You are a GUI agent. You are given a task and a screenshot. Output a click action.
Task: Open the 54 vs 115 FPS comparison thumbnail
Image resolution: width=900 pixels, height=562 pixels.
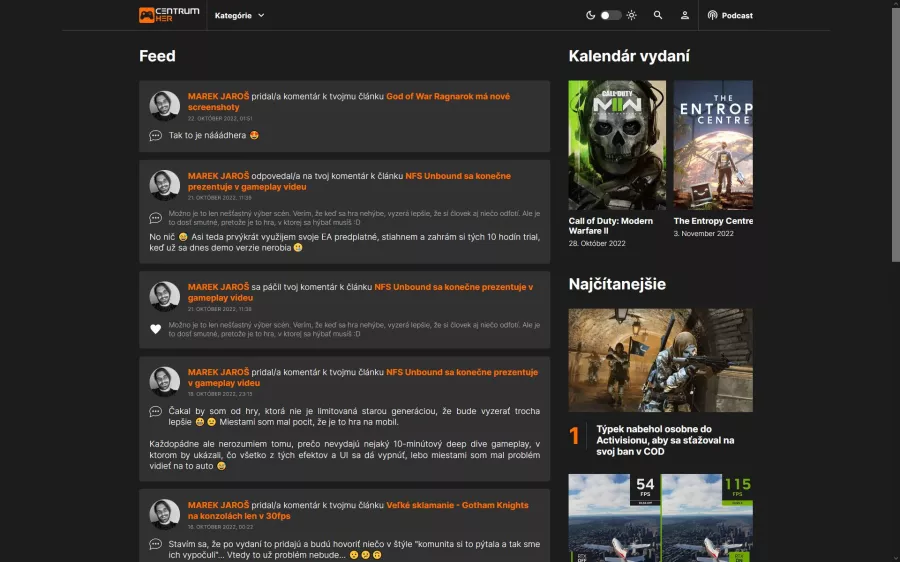click(661, 518)
